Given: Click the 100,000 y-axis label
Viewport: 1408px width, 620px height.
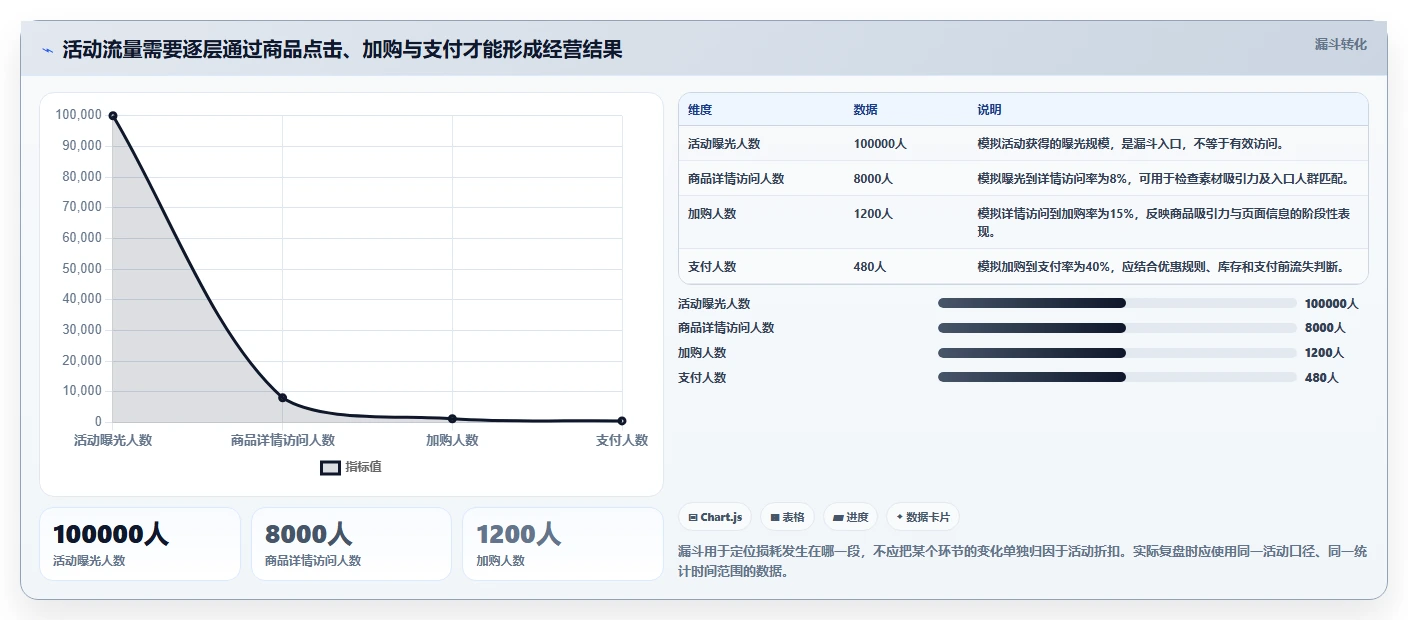Looking at the screenshot, I should 79,115.
